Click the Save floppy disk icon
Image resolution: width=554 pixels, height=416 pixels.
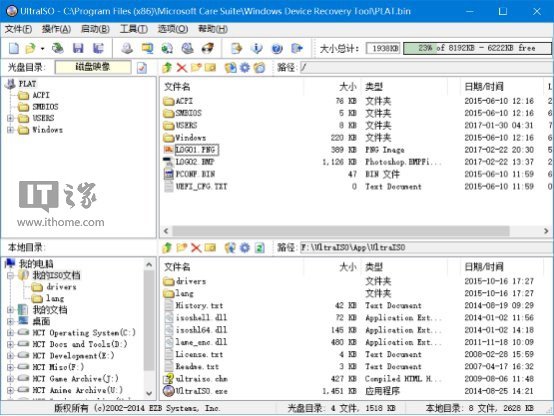(78, 48)
